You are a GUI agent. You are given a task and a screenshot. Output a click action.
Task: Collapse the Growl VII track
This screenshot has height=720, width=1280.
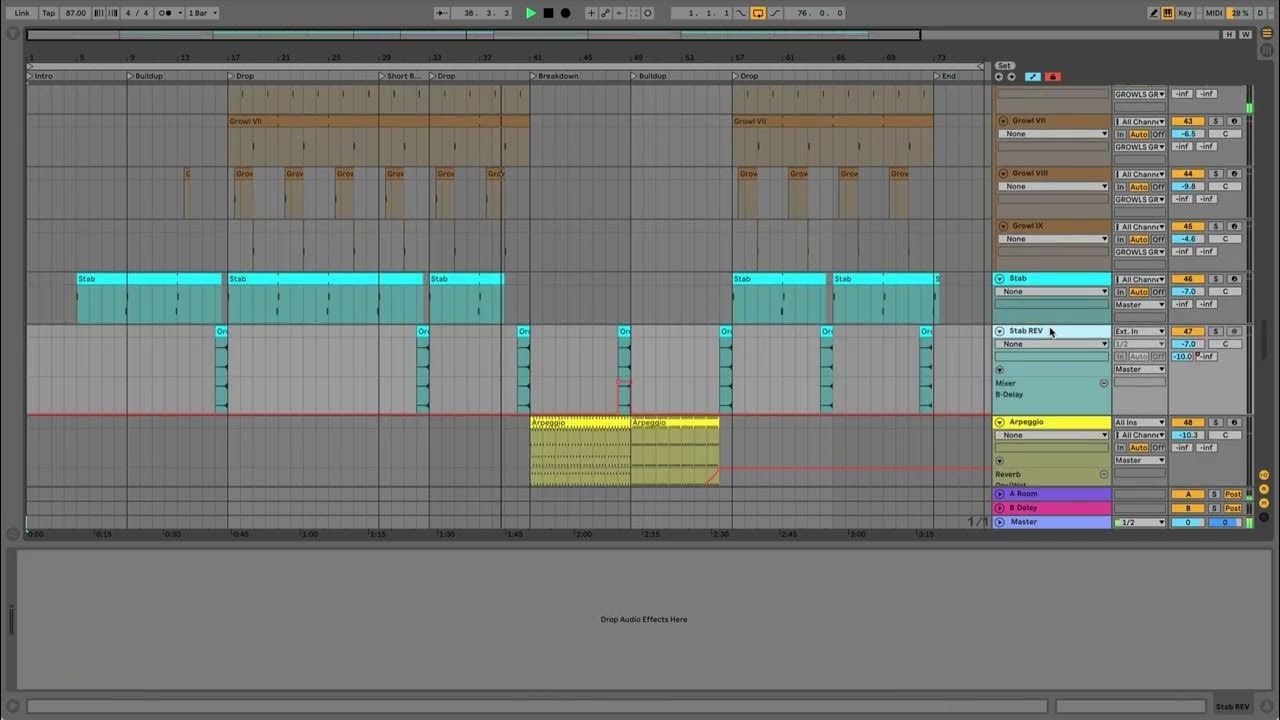1003,120
